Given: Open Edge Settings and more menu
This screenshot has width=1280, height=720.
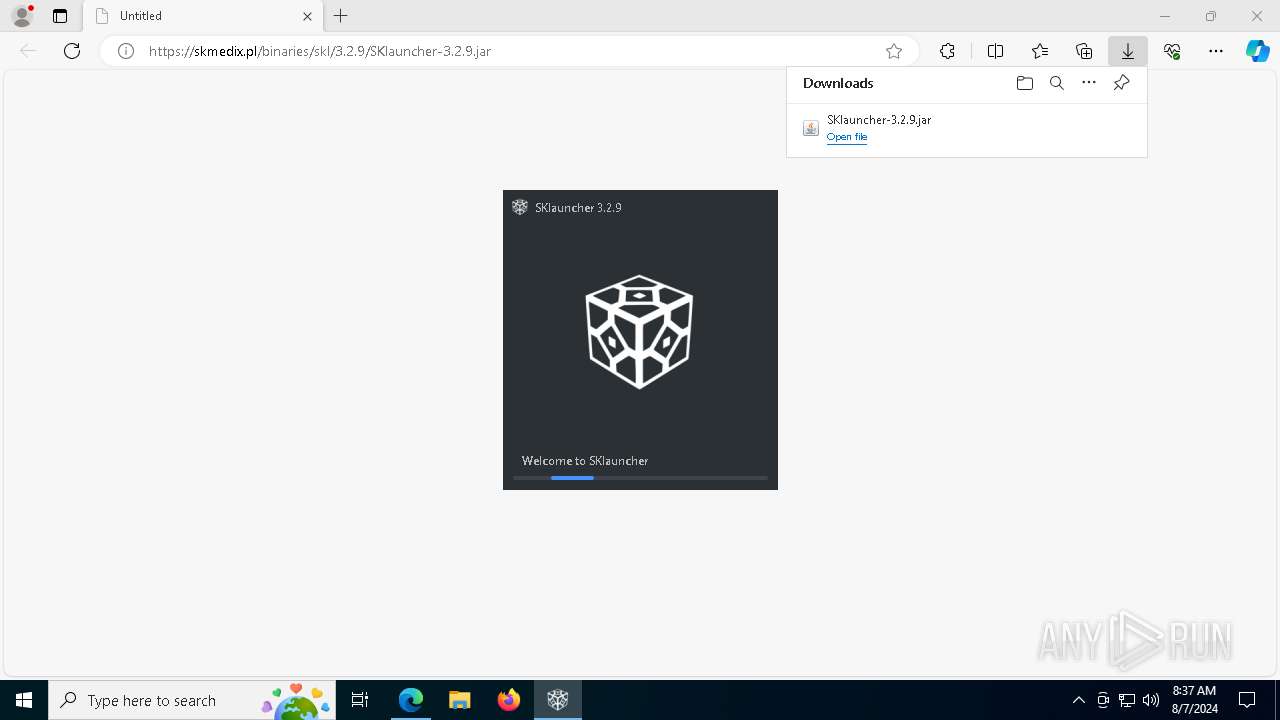Looking at the screenshot, I should [x=1216, y=51].
